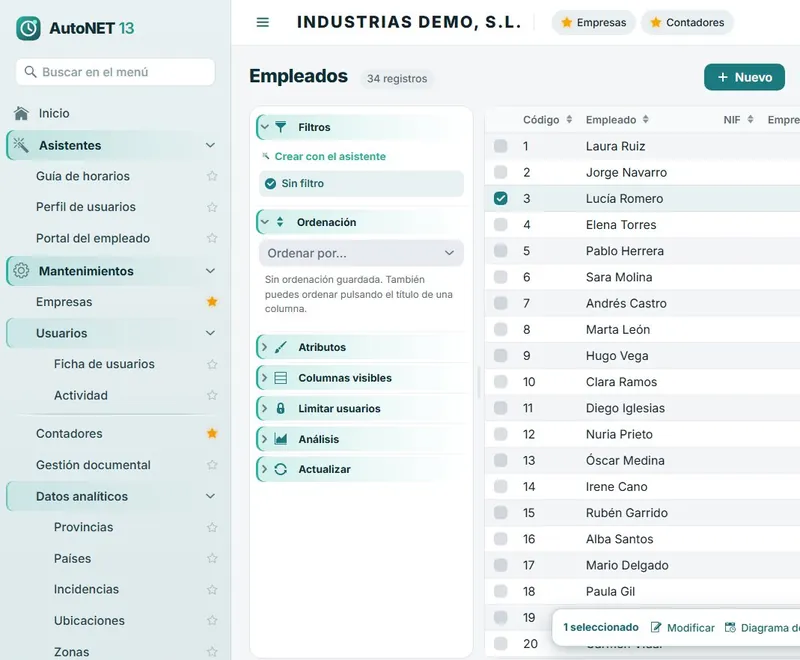
Task: Open the Provincias menu item
Action: point(84,527)
